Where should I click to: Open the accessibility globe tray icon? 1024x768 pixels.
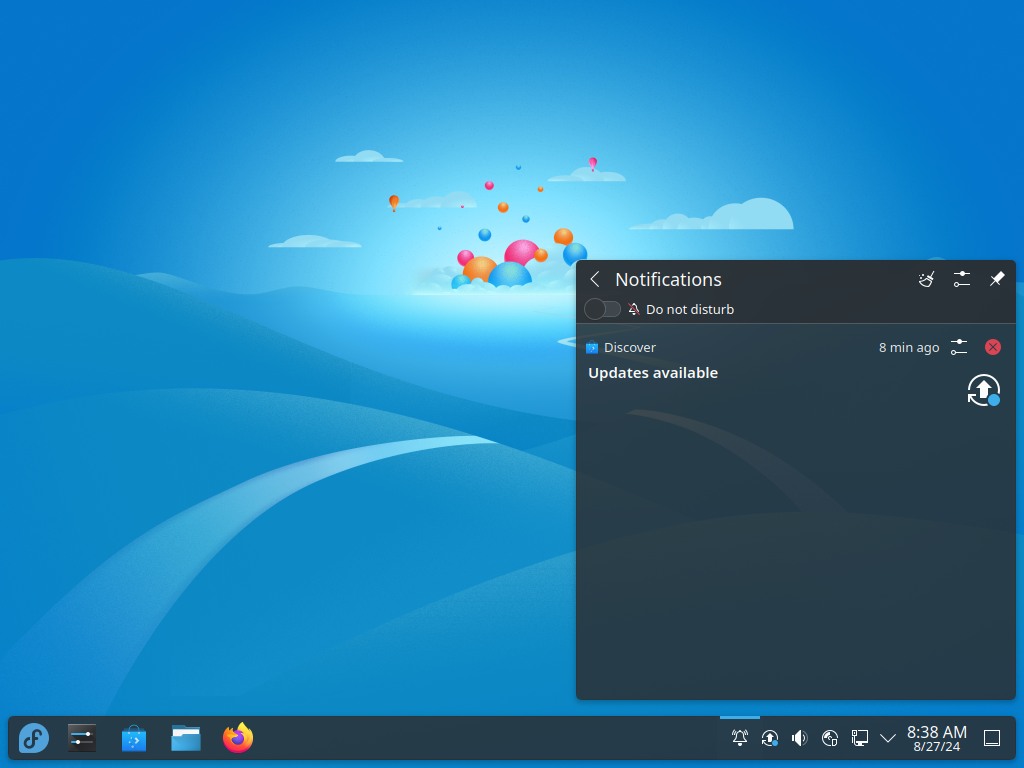pos(830,738)
